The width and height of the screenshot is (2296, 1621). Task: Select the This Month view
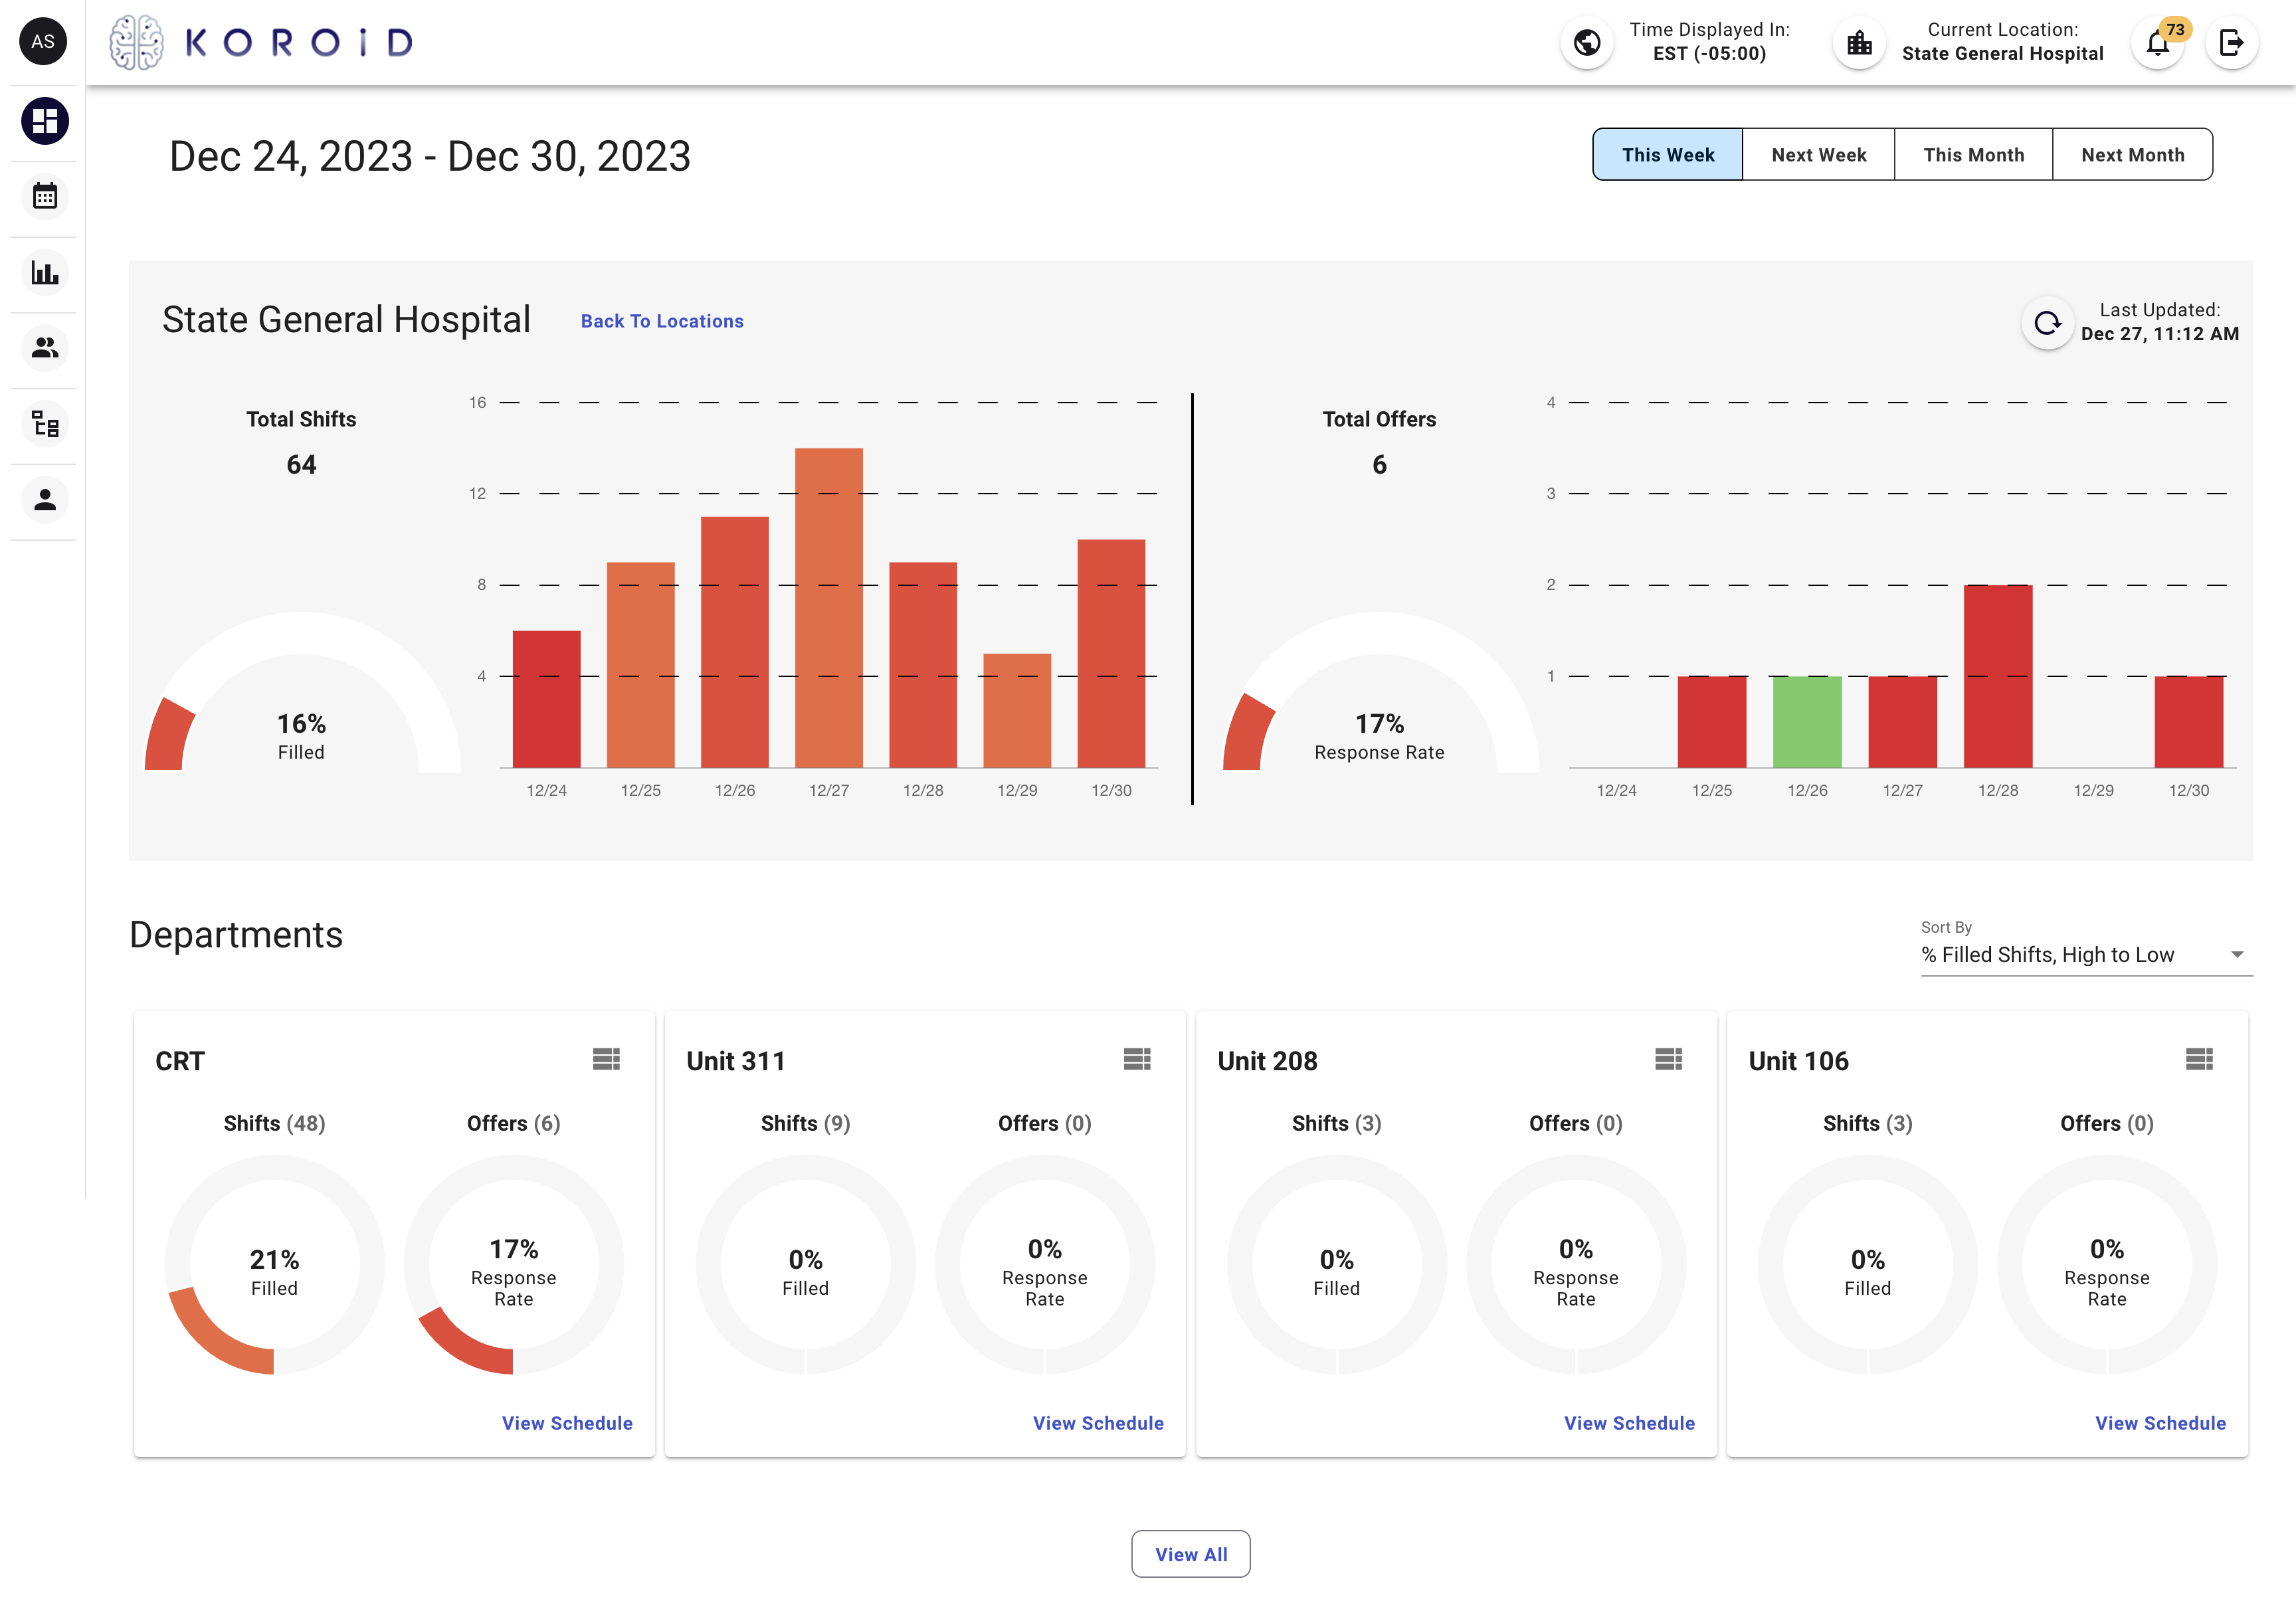coord(1973,154)
